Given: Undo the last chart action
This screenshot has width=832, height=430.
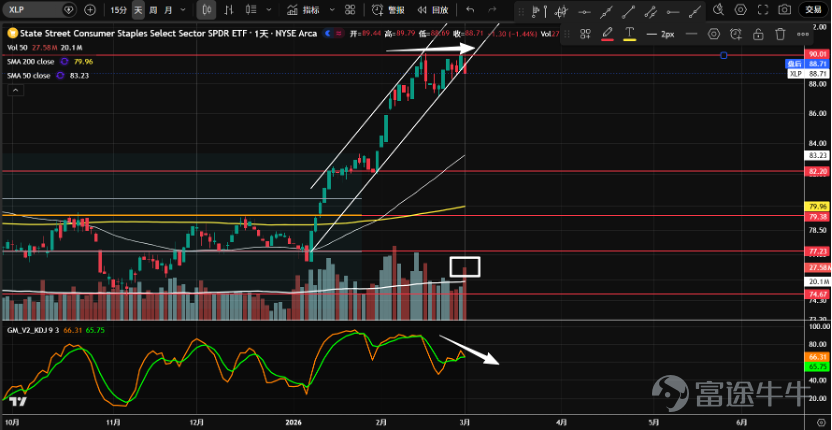Looking at the screenshot, I should 470,10.
